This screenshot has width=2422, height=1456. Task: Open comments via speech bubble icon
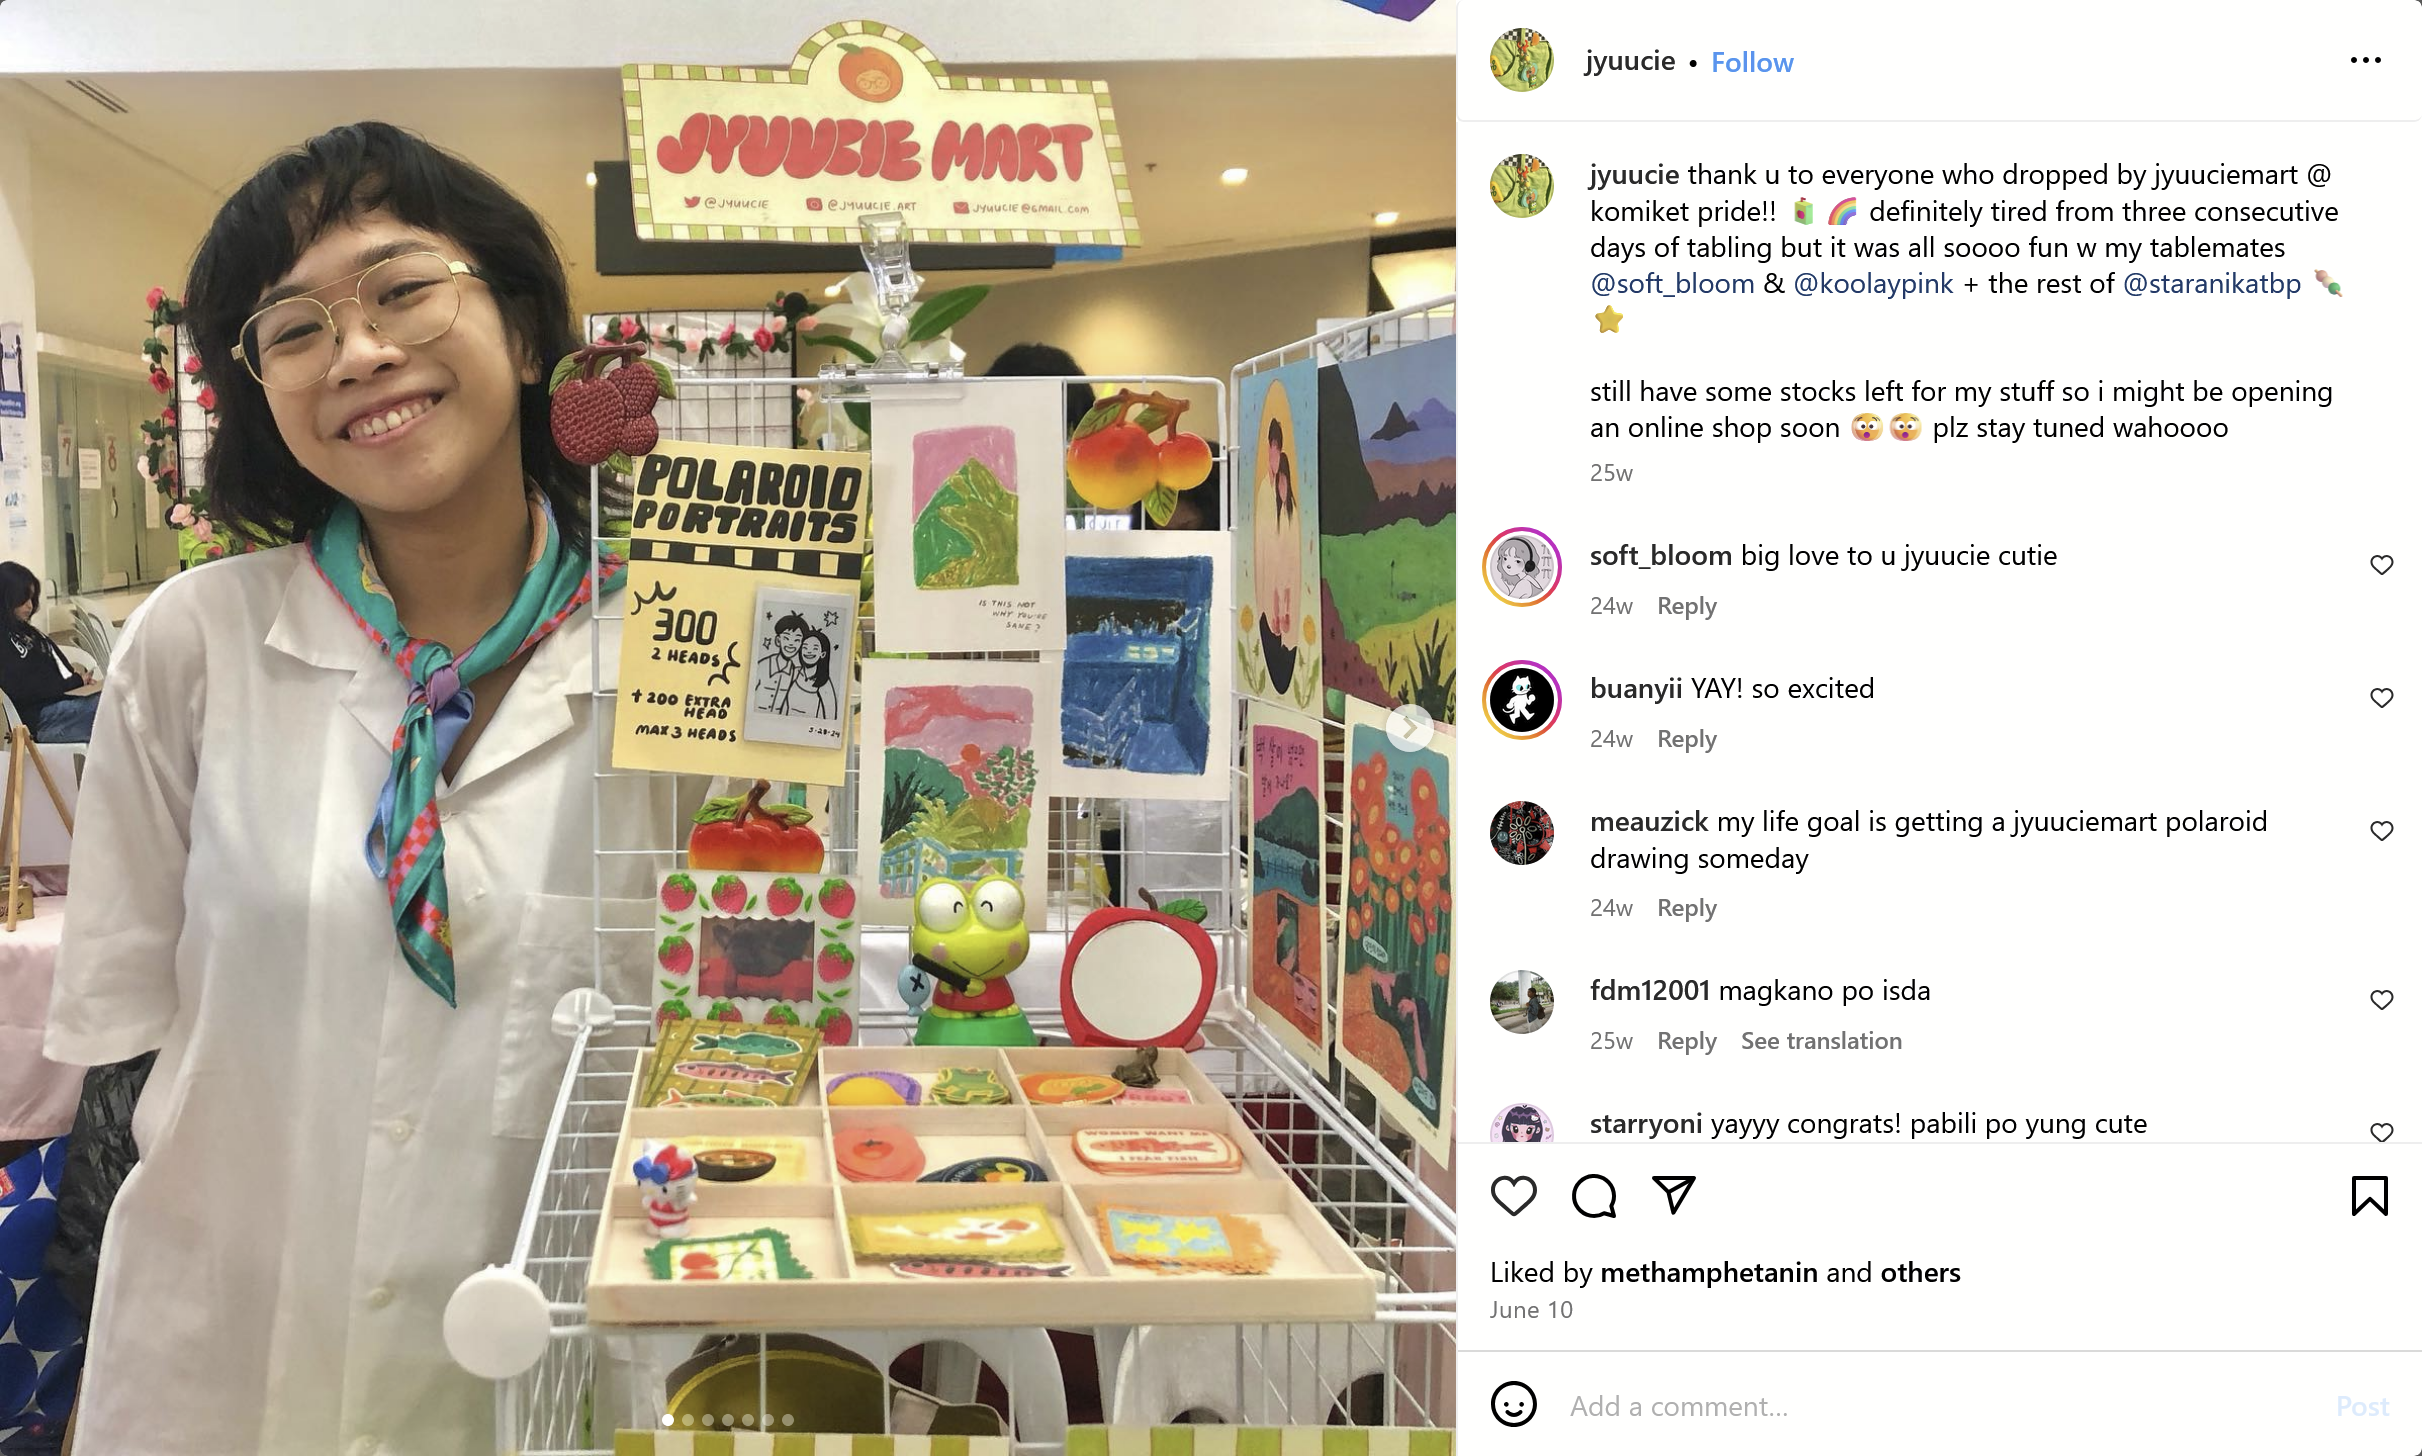click(x=1593, y=1195)
